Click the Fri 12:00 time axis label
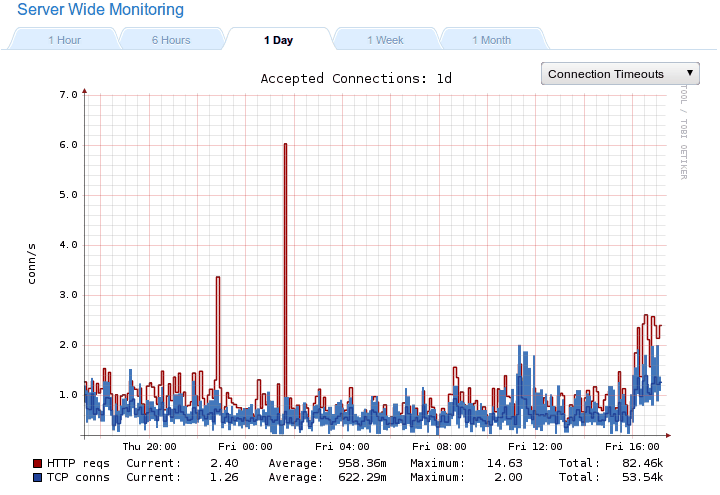Screen dimensions: 720x495 pos(534,447)
